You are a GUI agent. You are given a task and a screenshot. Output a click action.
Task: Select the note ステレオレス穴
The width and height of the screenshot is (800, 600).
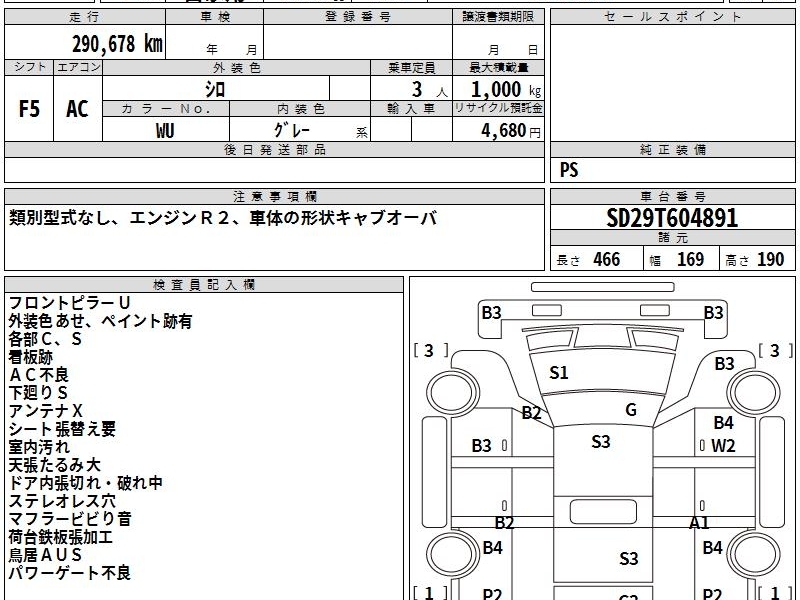[x=62, y=501]
